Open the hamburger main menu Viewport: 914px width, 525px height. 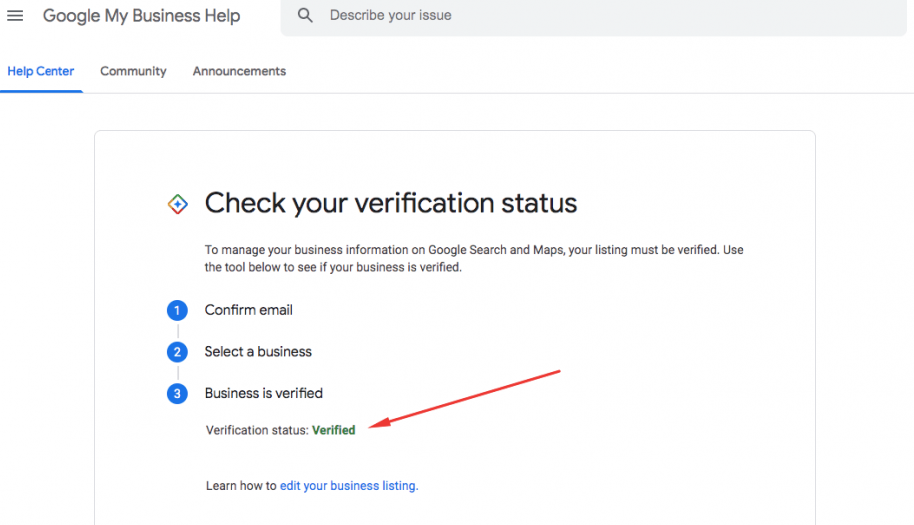pyautogui.click(x=15, y=16)
